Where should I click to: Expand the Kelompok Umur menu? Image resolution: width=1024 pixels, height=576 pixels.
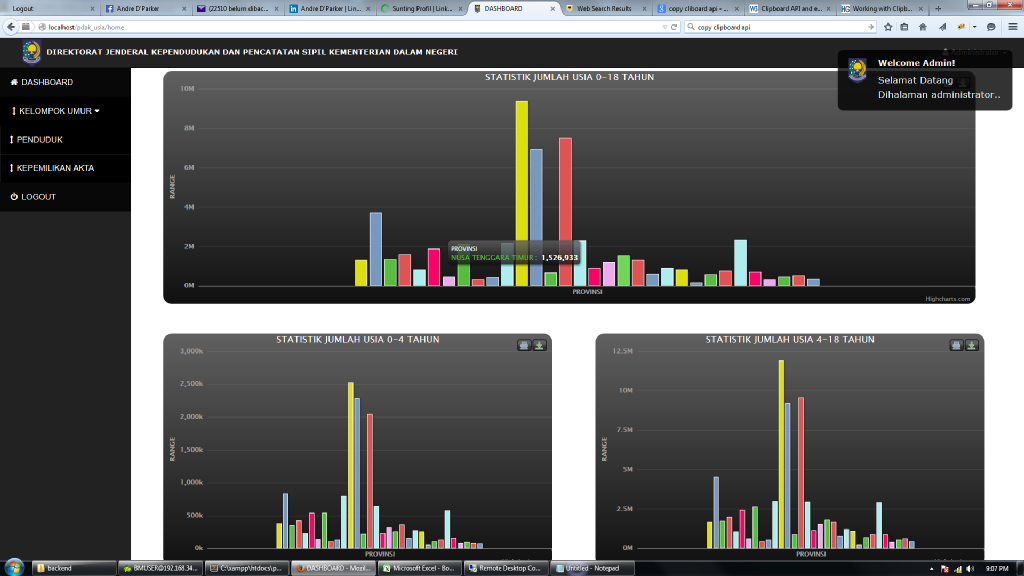58,111
